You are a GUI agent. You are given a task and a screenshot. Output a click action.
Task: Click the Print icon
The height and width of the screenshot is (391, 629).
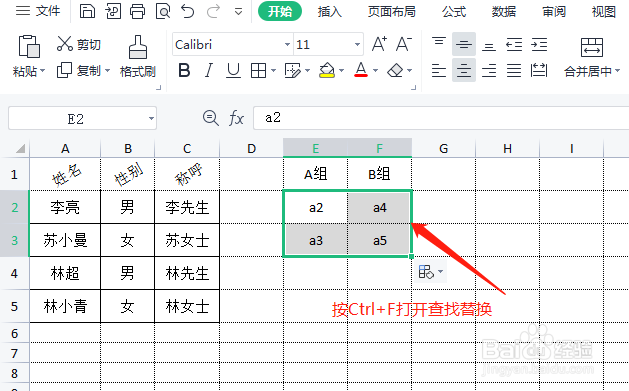[x=137, y=11]
